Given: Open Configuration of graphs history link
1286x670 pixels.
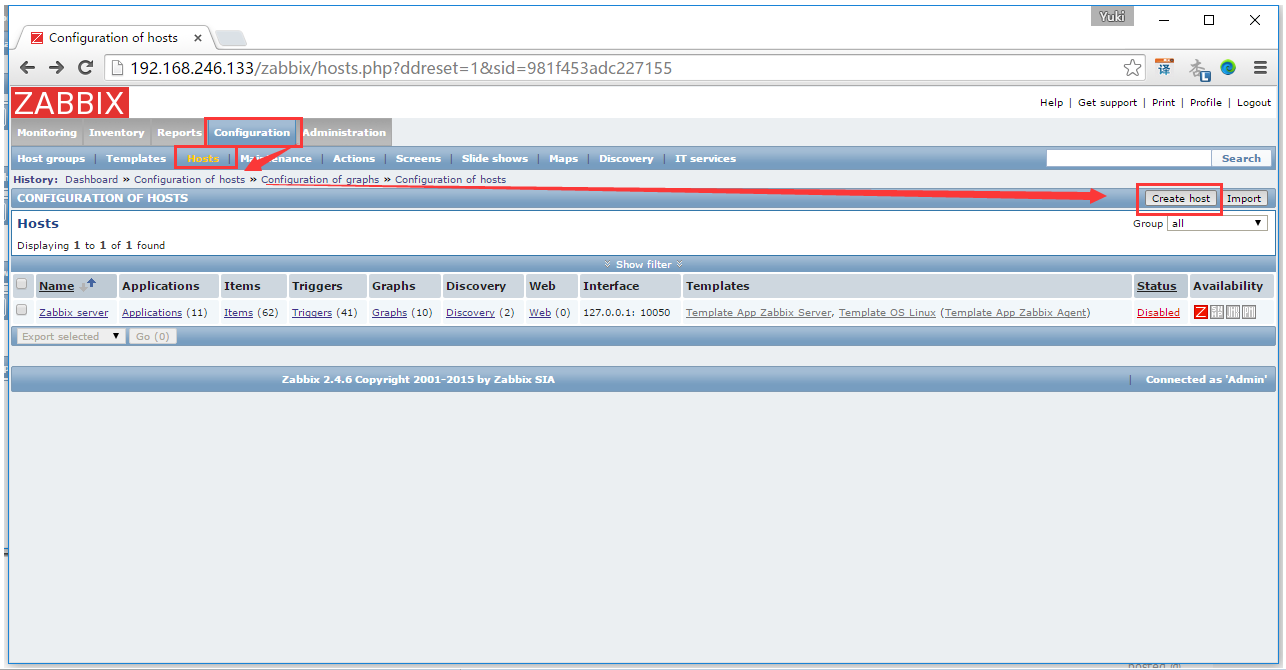Looking at the screenshot, I should [320, 180].
